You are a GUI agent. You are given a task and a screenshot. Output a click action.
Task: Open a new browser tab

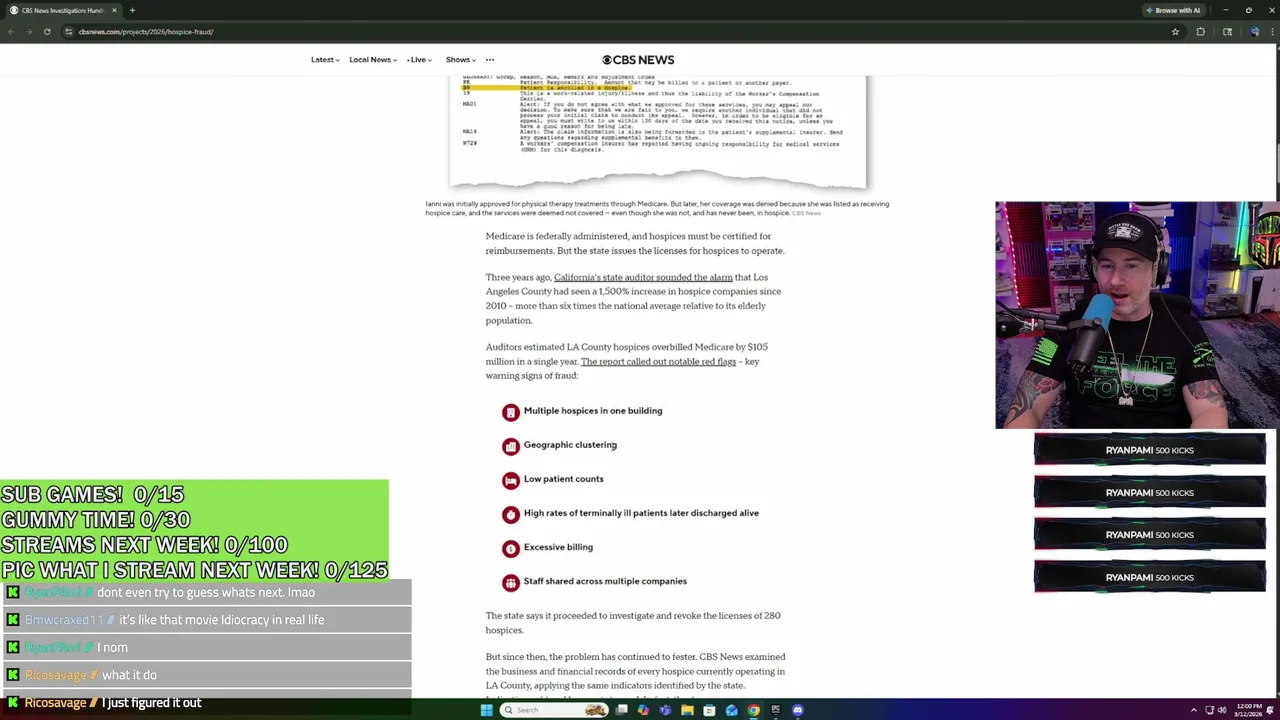point(132,10)
